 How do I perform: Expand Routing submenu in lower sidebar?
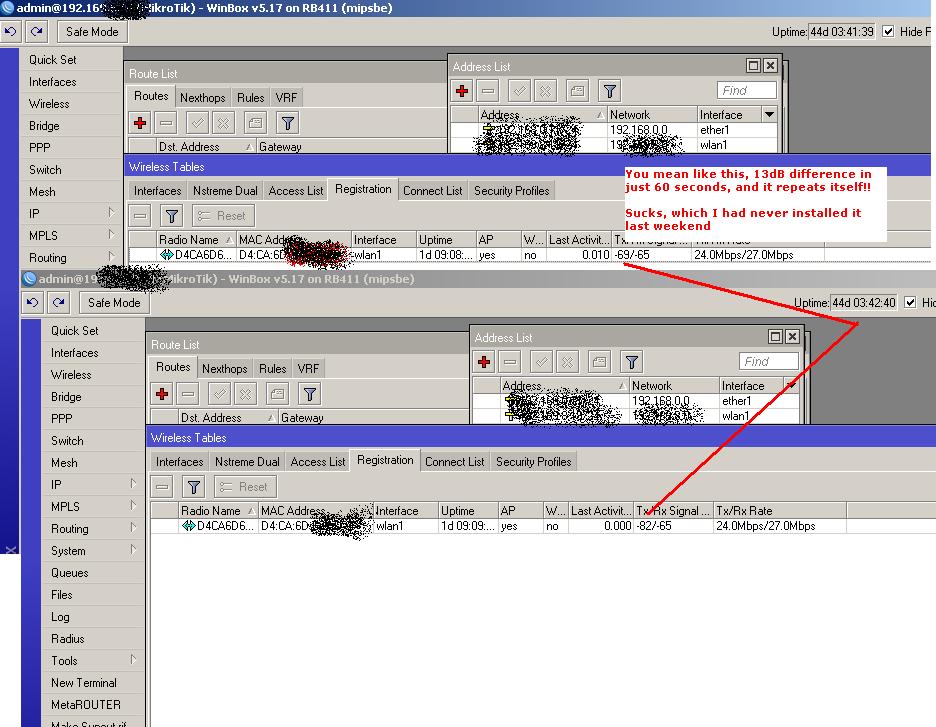pyautogui.click(x=133, y=528)
